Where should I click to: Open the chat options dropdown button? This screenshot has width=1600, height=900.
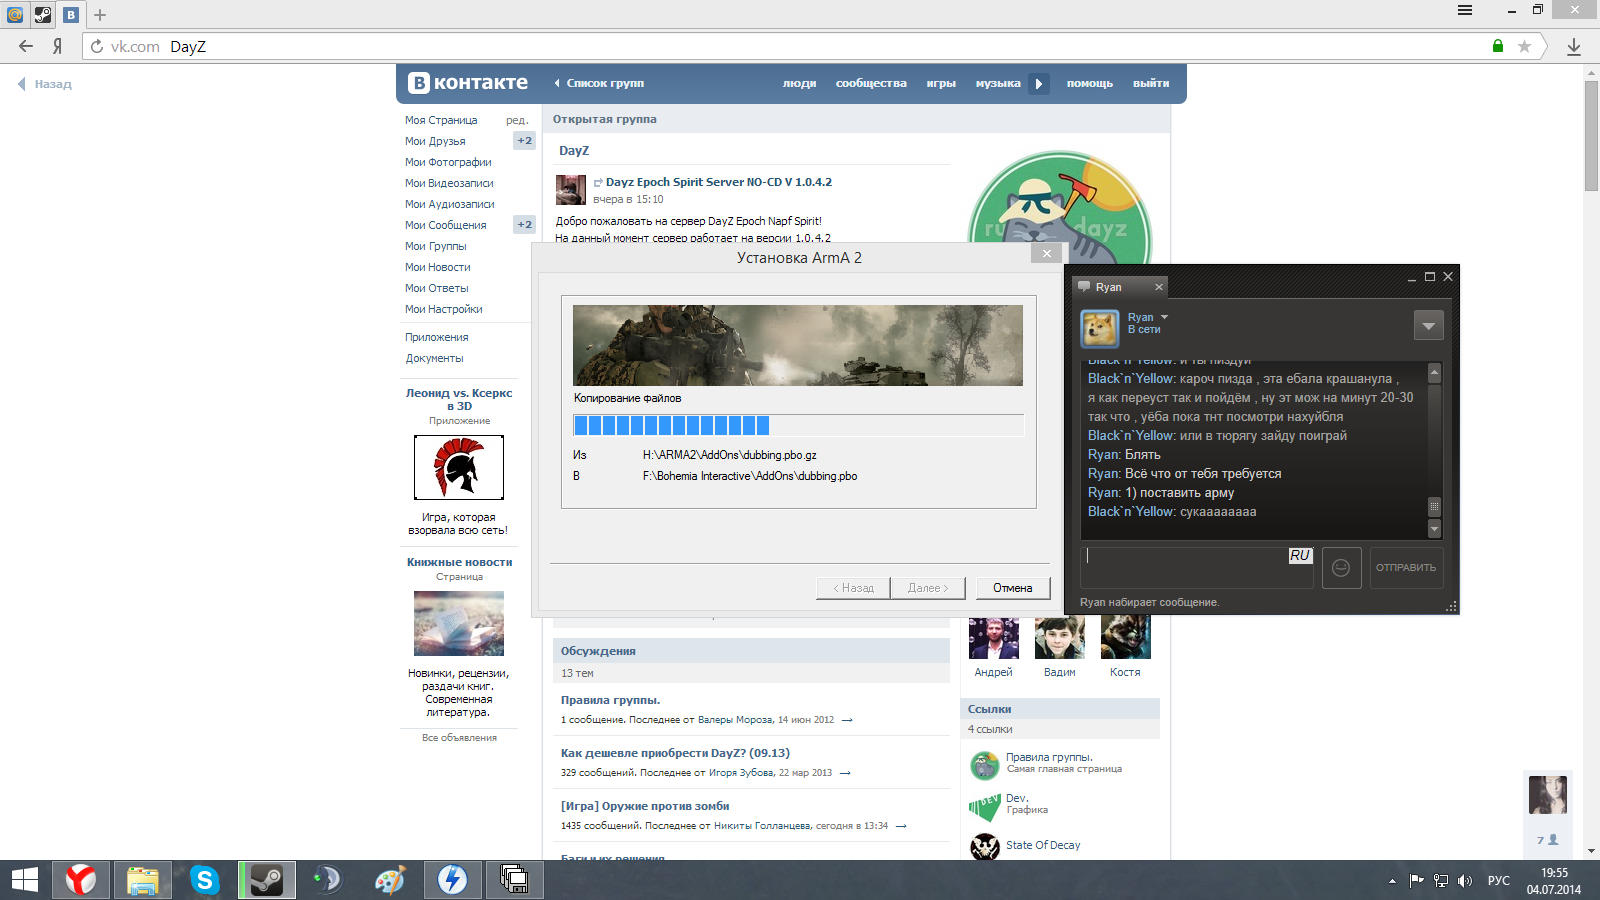1429,325
